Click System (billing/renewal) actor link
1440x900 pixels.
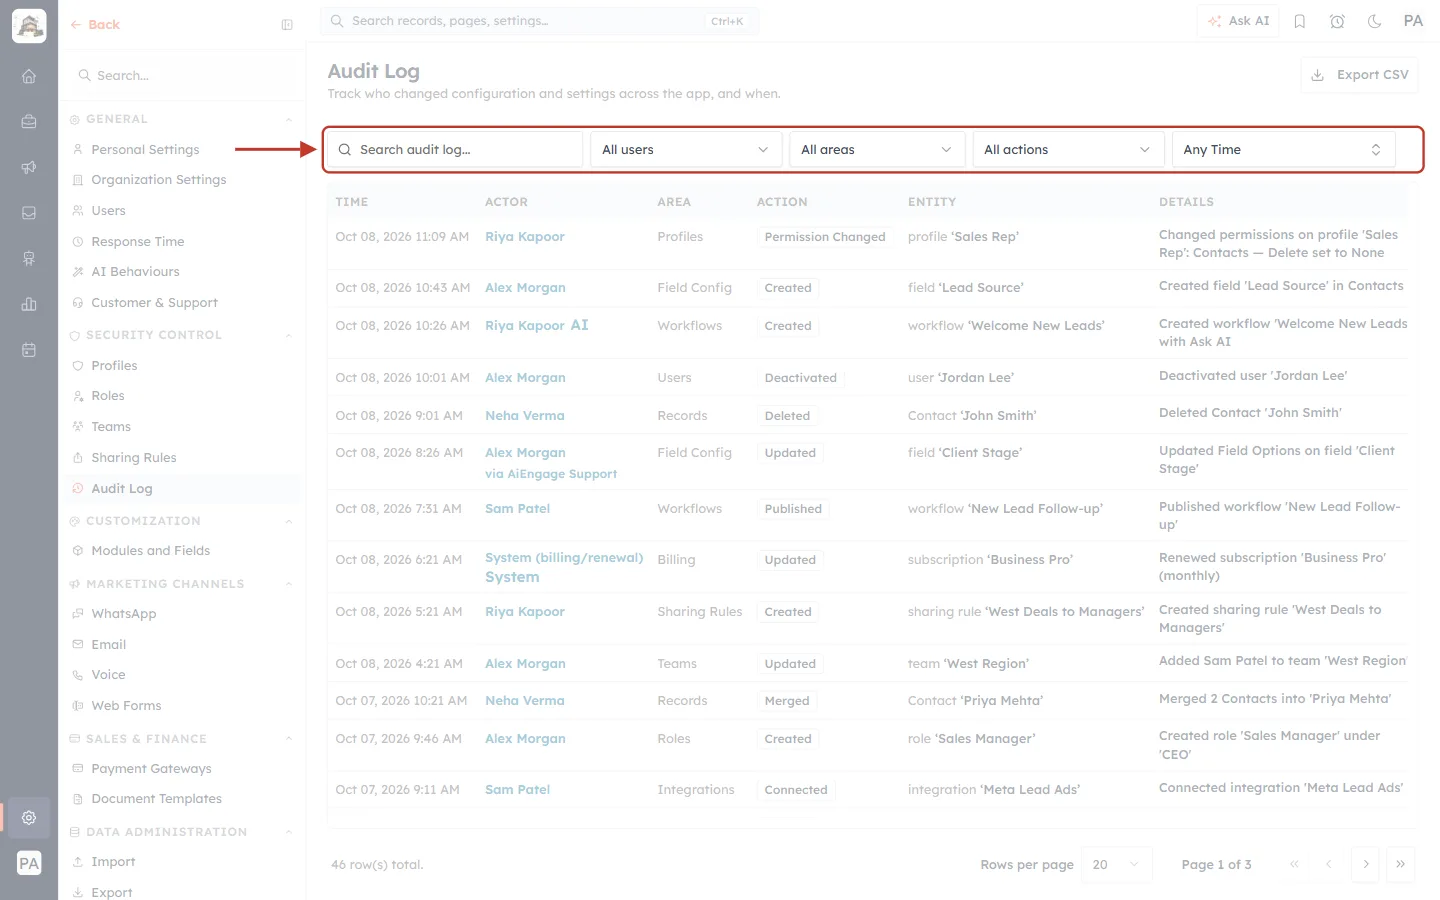(x=564, y=558)
